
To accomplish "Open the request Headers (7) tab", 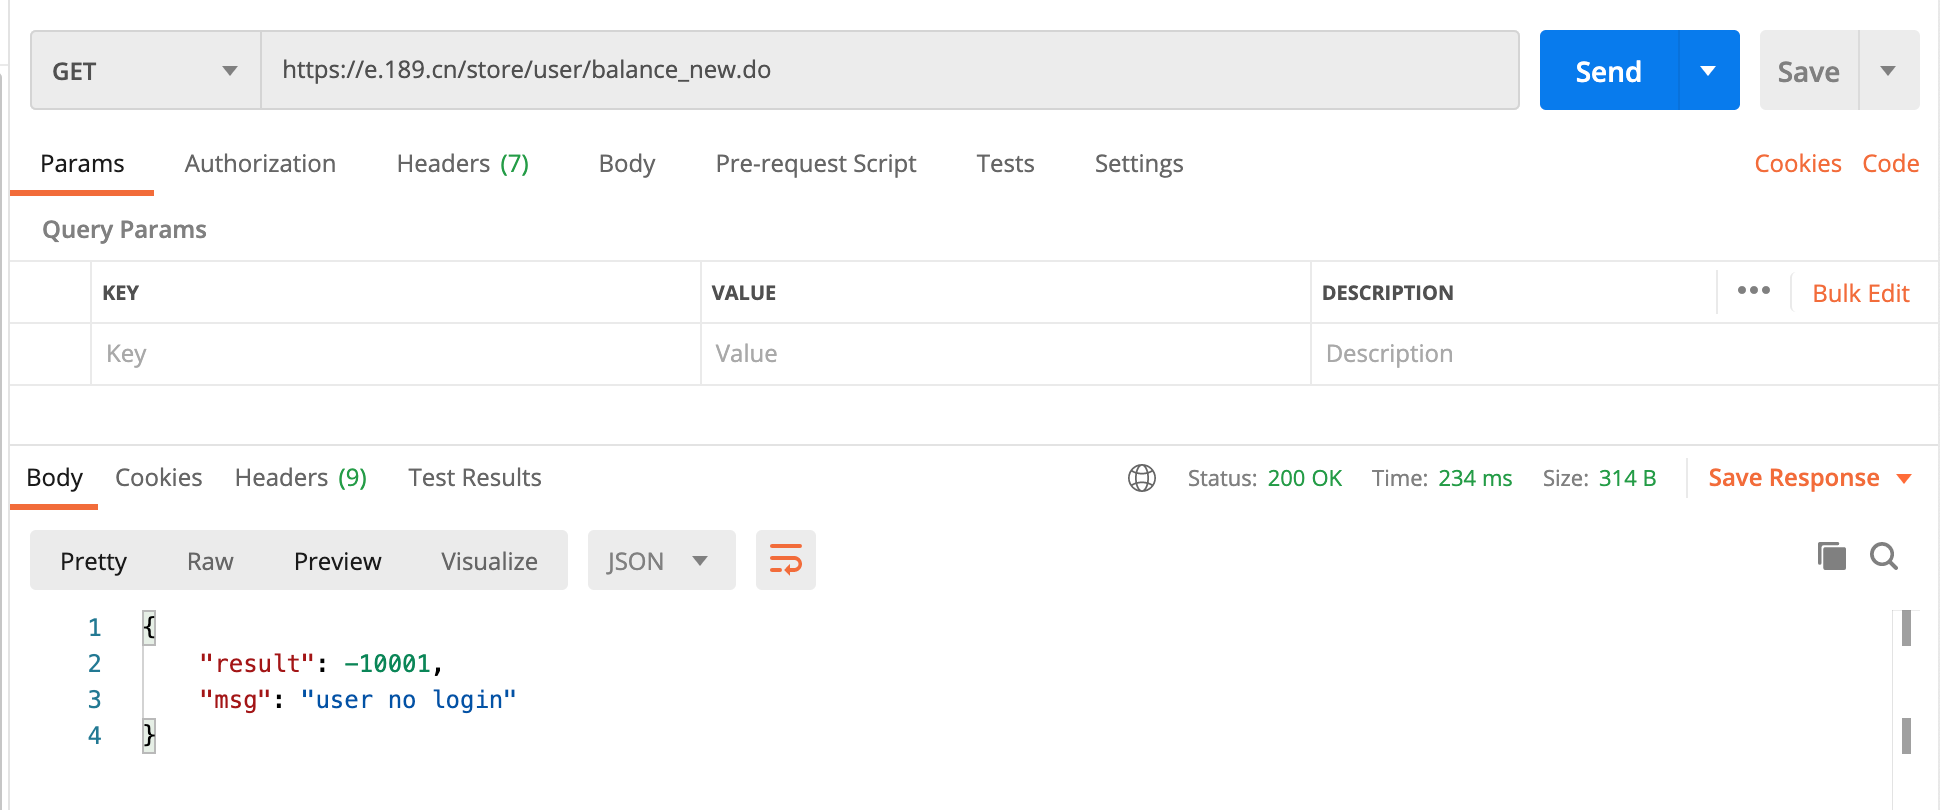I will click(x=463, y=164).
